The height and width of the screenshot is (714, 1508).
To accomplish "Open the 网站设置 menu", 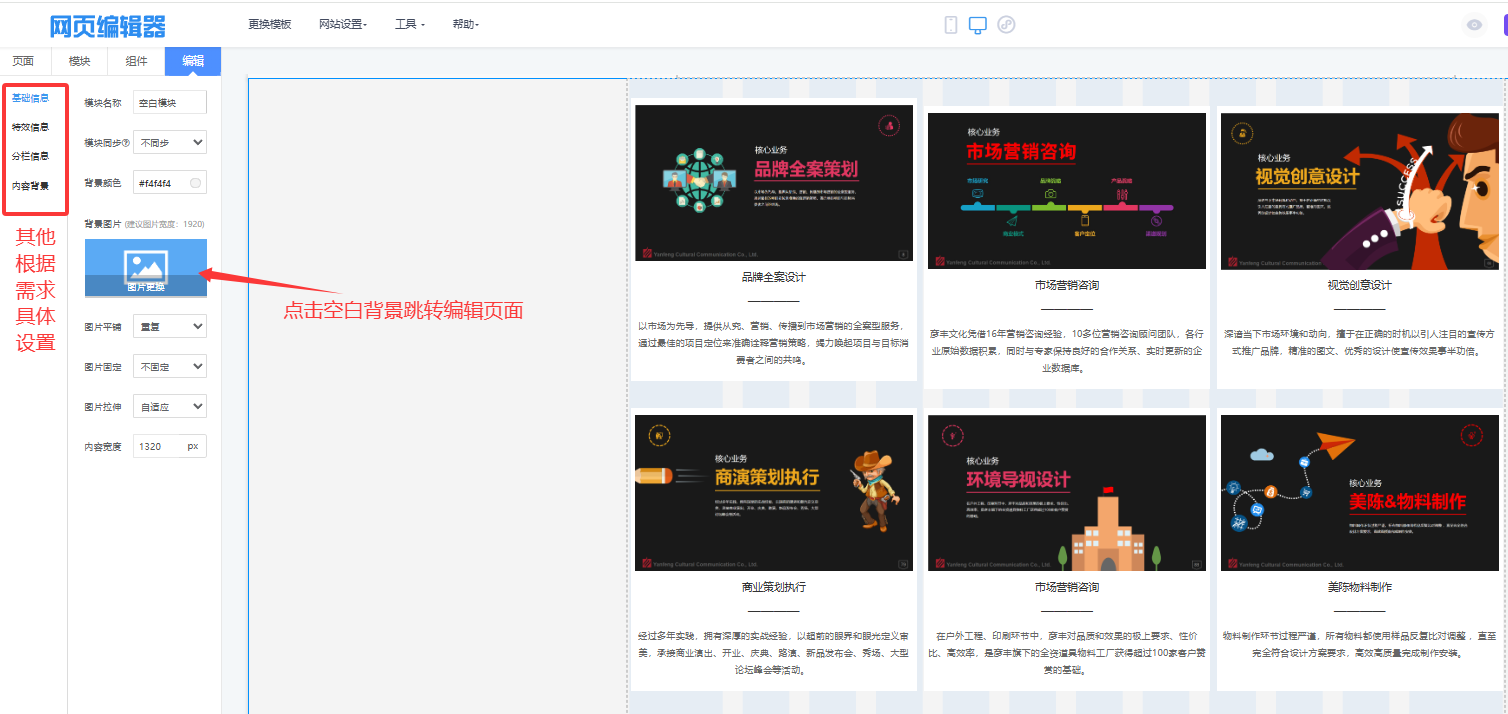I will click(342, 24).
